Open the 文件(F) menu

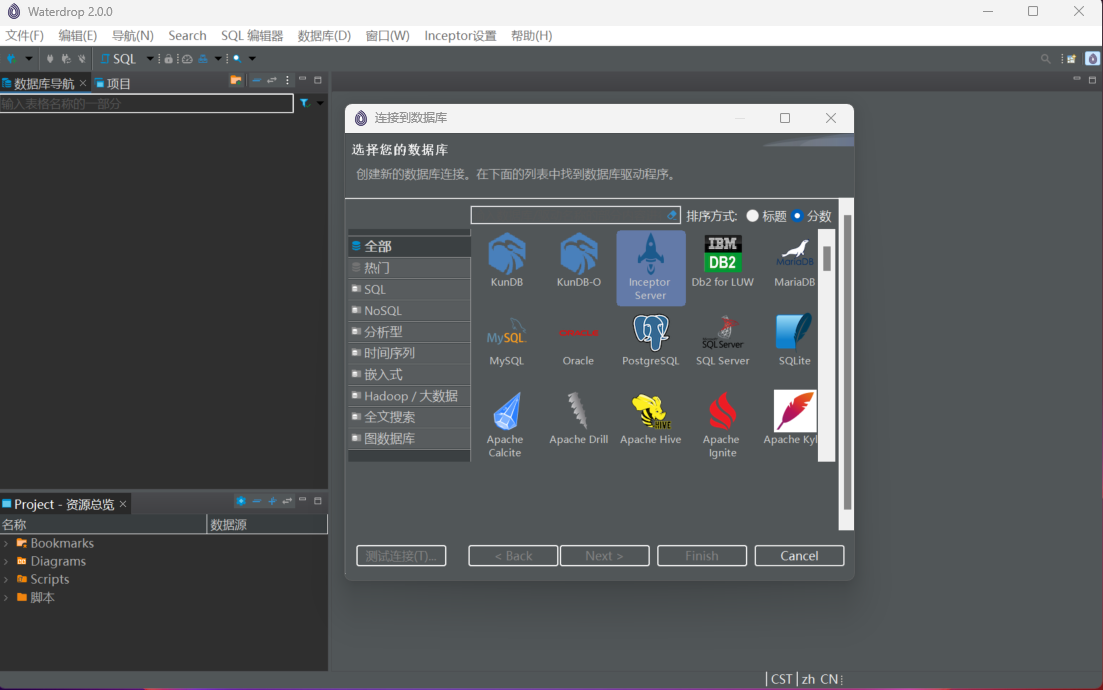point(25,36)
